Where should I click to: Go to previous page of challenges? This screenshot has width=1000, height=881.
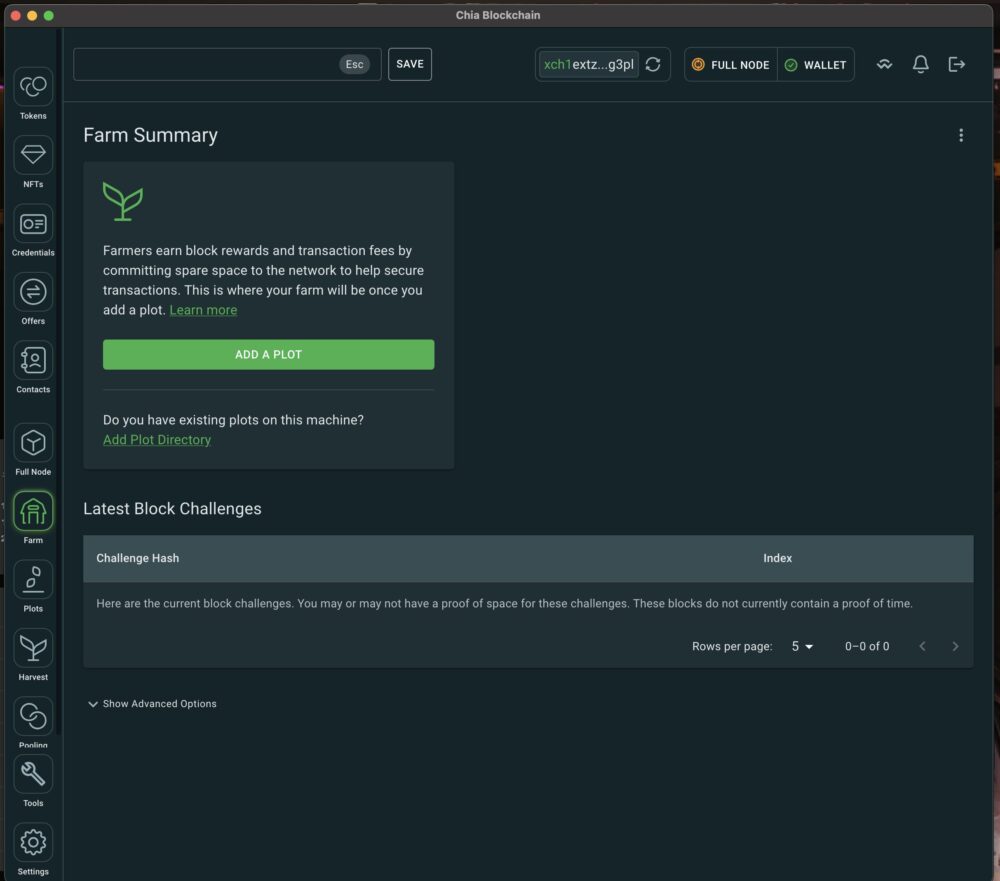click(922, 646)
